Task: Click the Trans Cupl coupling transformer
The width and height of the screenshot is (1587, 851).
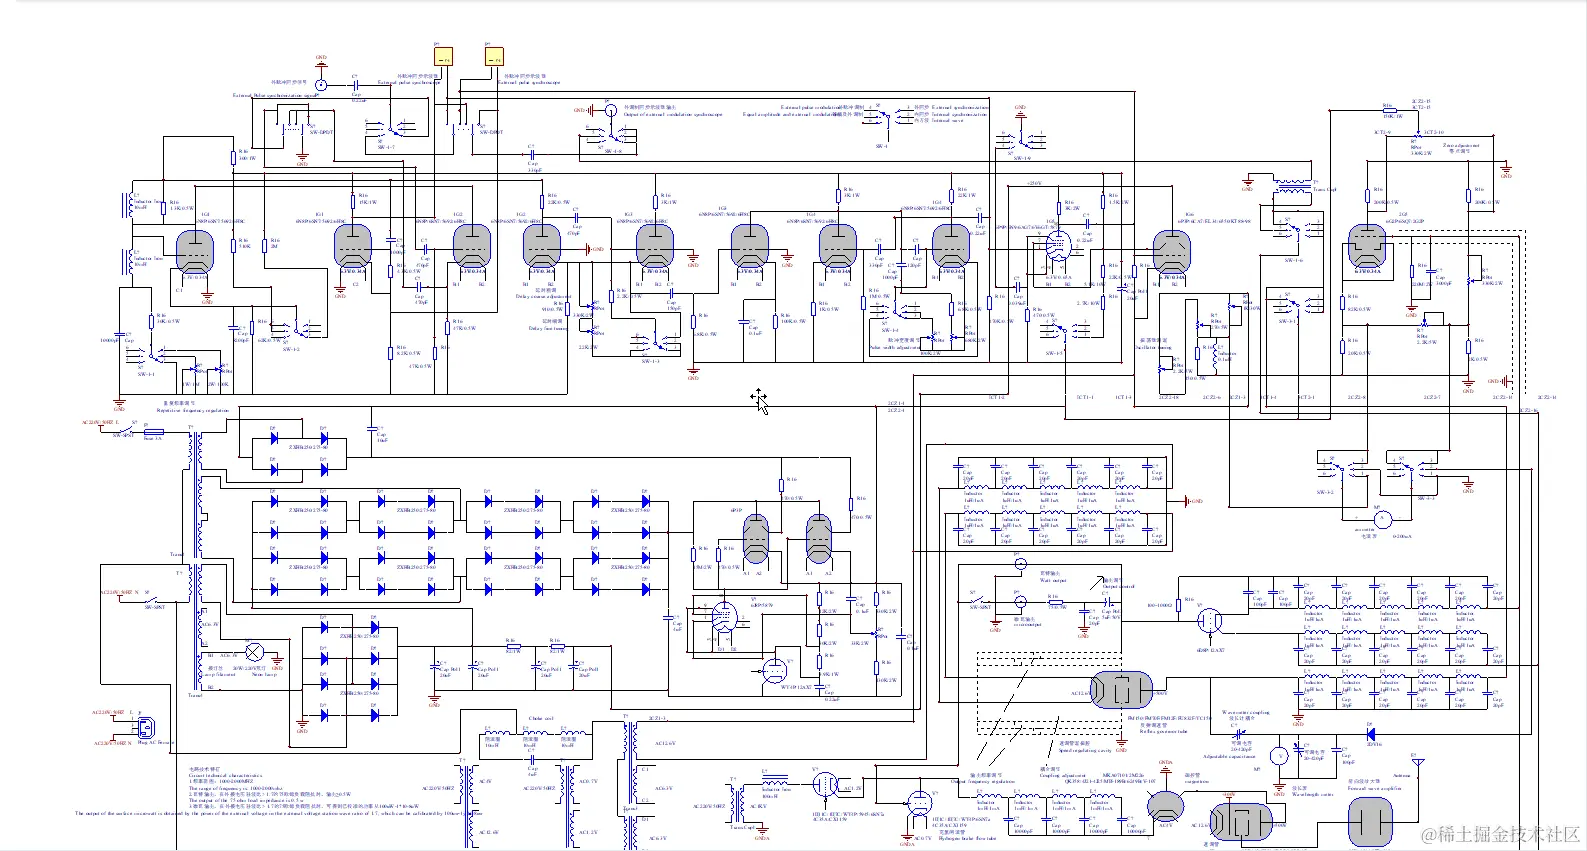Action: [1292, 187]
